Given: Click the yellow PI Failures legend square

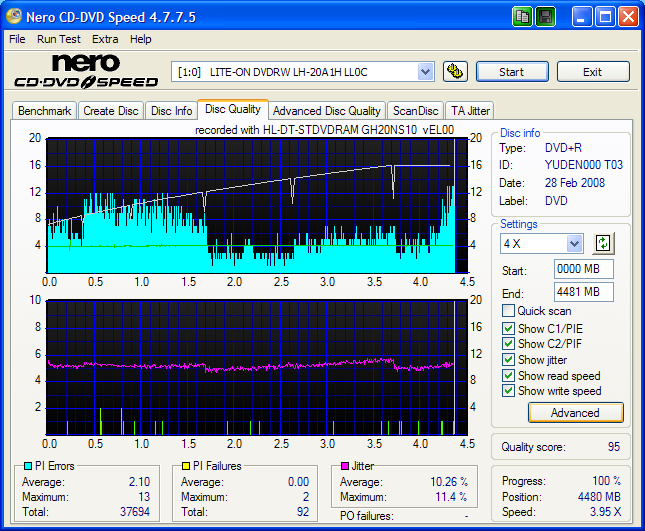Looking at the screenshot, I should click(186, 466).
